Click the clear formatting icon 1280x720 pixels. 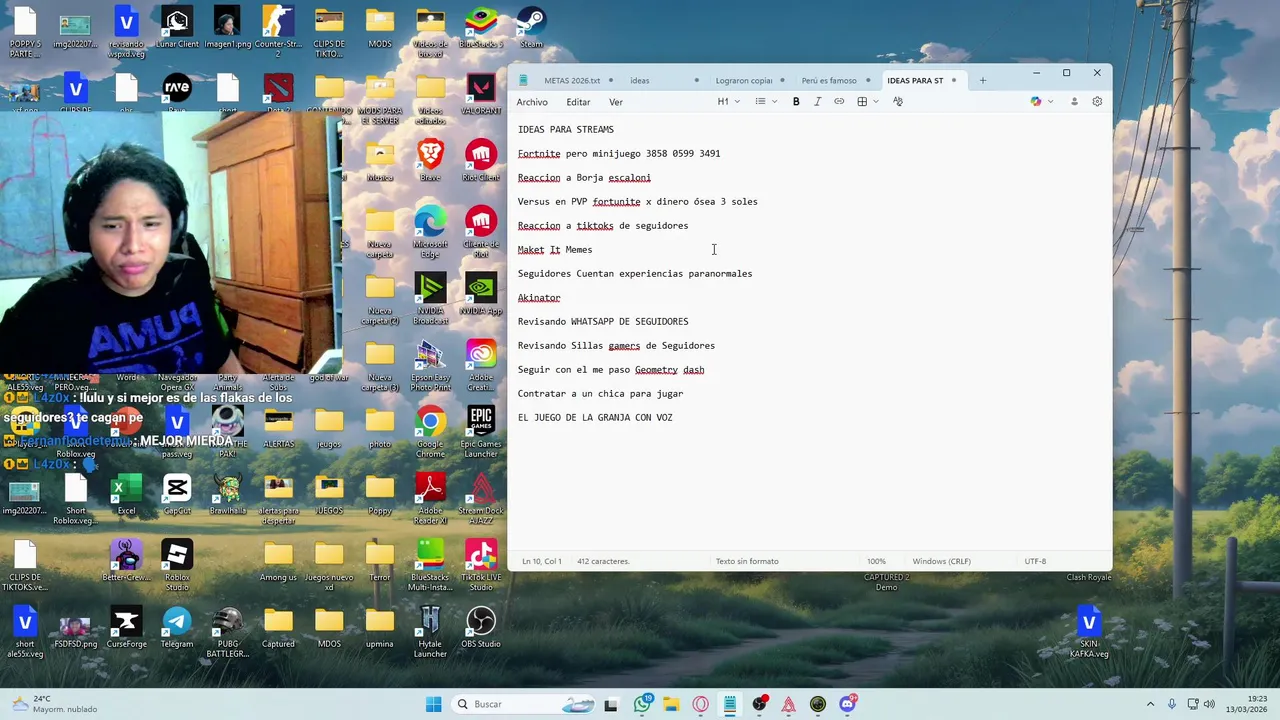click(897, 102)
